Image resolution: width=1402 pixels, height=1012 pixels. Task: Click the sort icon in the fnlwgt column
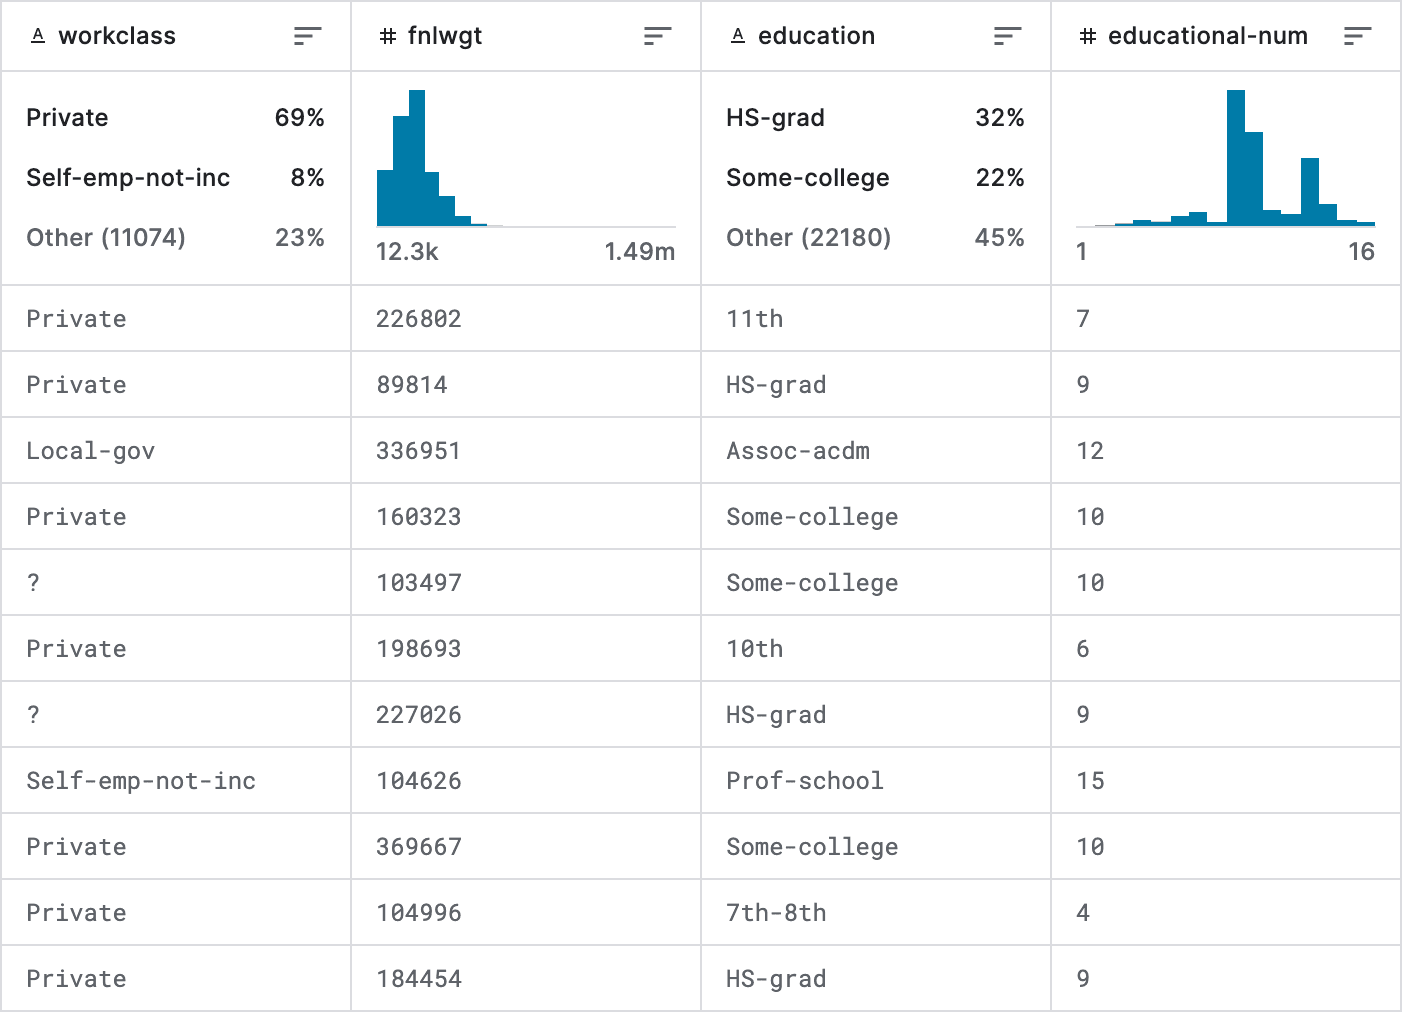[657, 35]
